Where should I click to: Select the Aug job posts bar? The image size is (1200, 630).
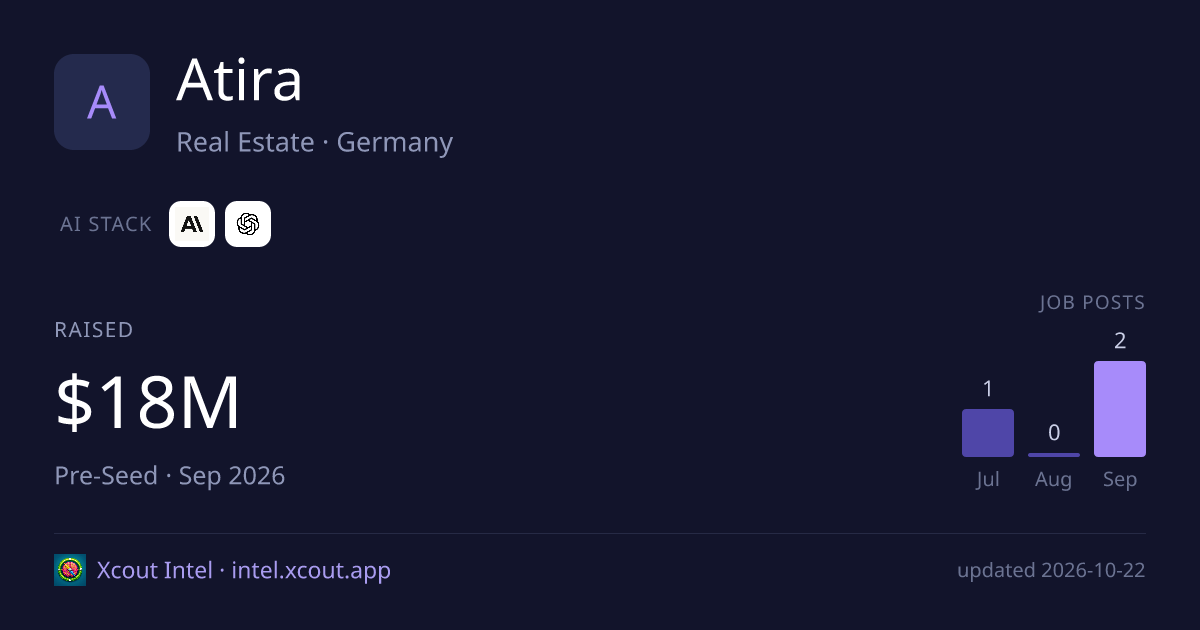coord(1054,455)
